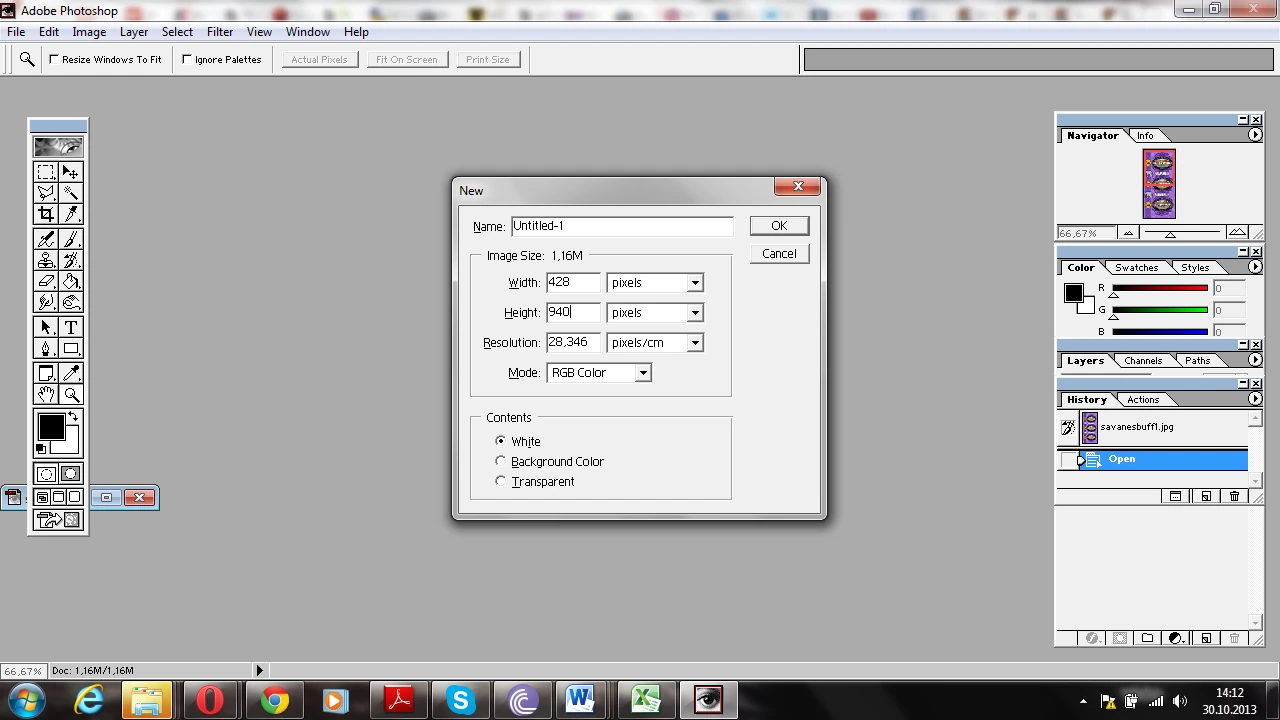Switch to the Swatches tab

pyautogui.click(x=1137, y=268)
